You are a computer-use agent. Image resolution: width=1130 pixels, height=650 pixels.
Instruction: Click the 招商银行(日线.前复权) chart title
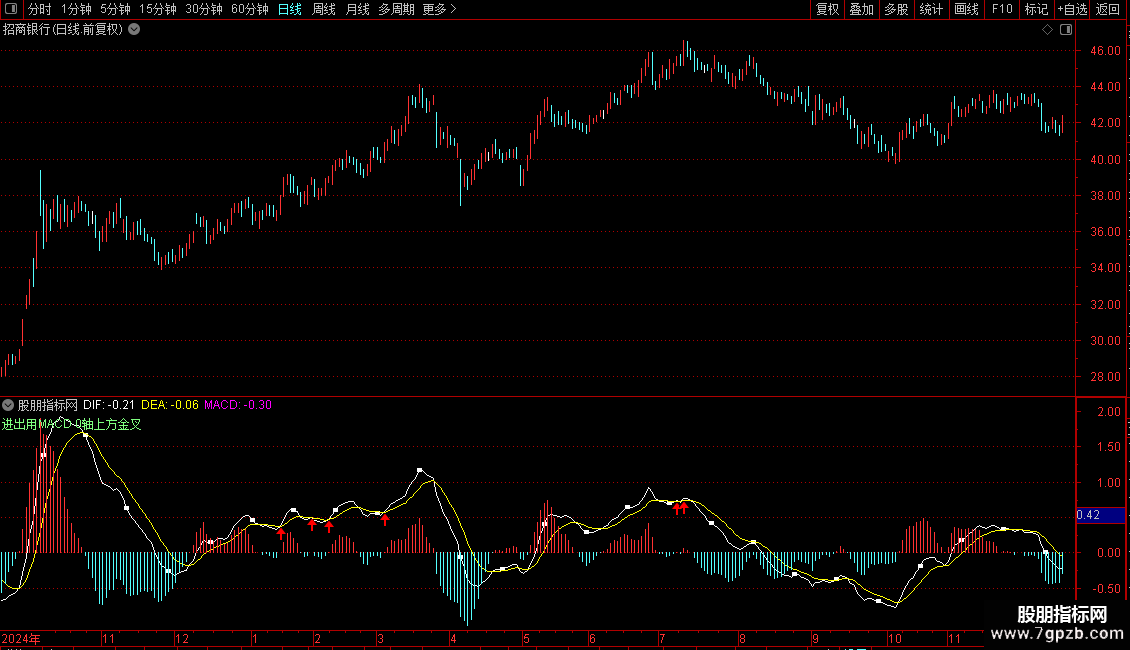click(x=63, y=30)
